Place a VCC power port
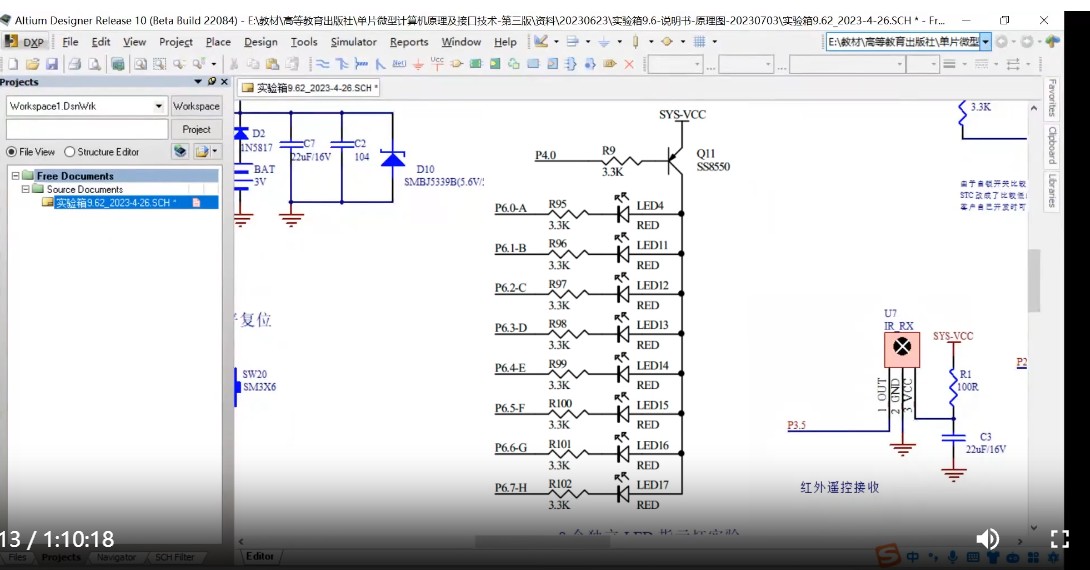 tap(437, 63)
